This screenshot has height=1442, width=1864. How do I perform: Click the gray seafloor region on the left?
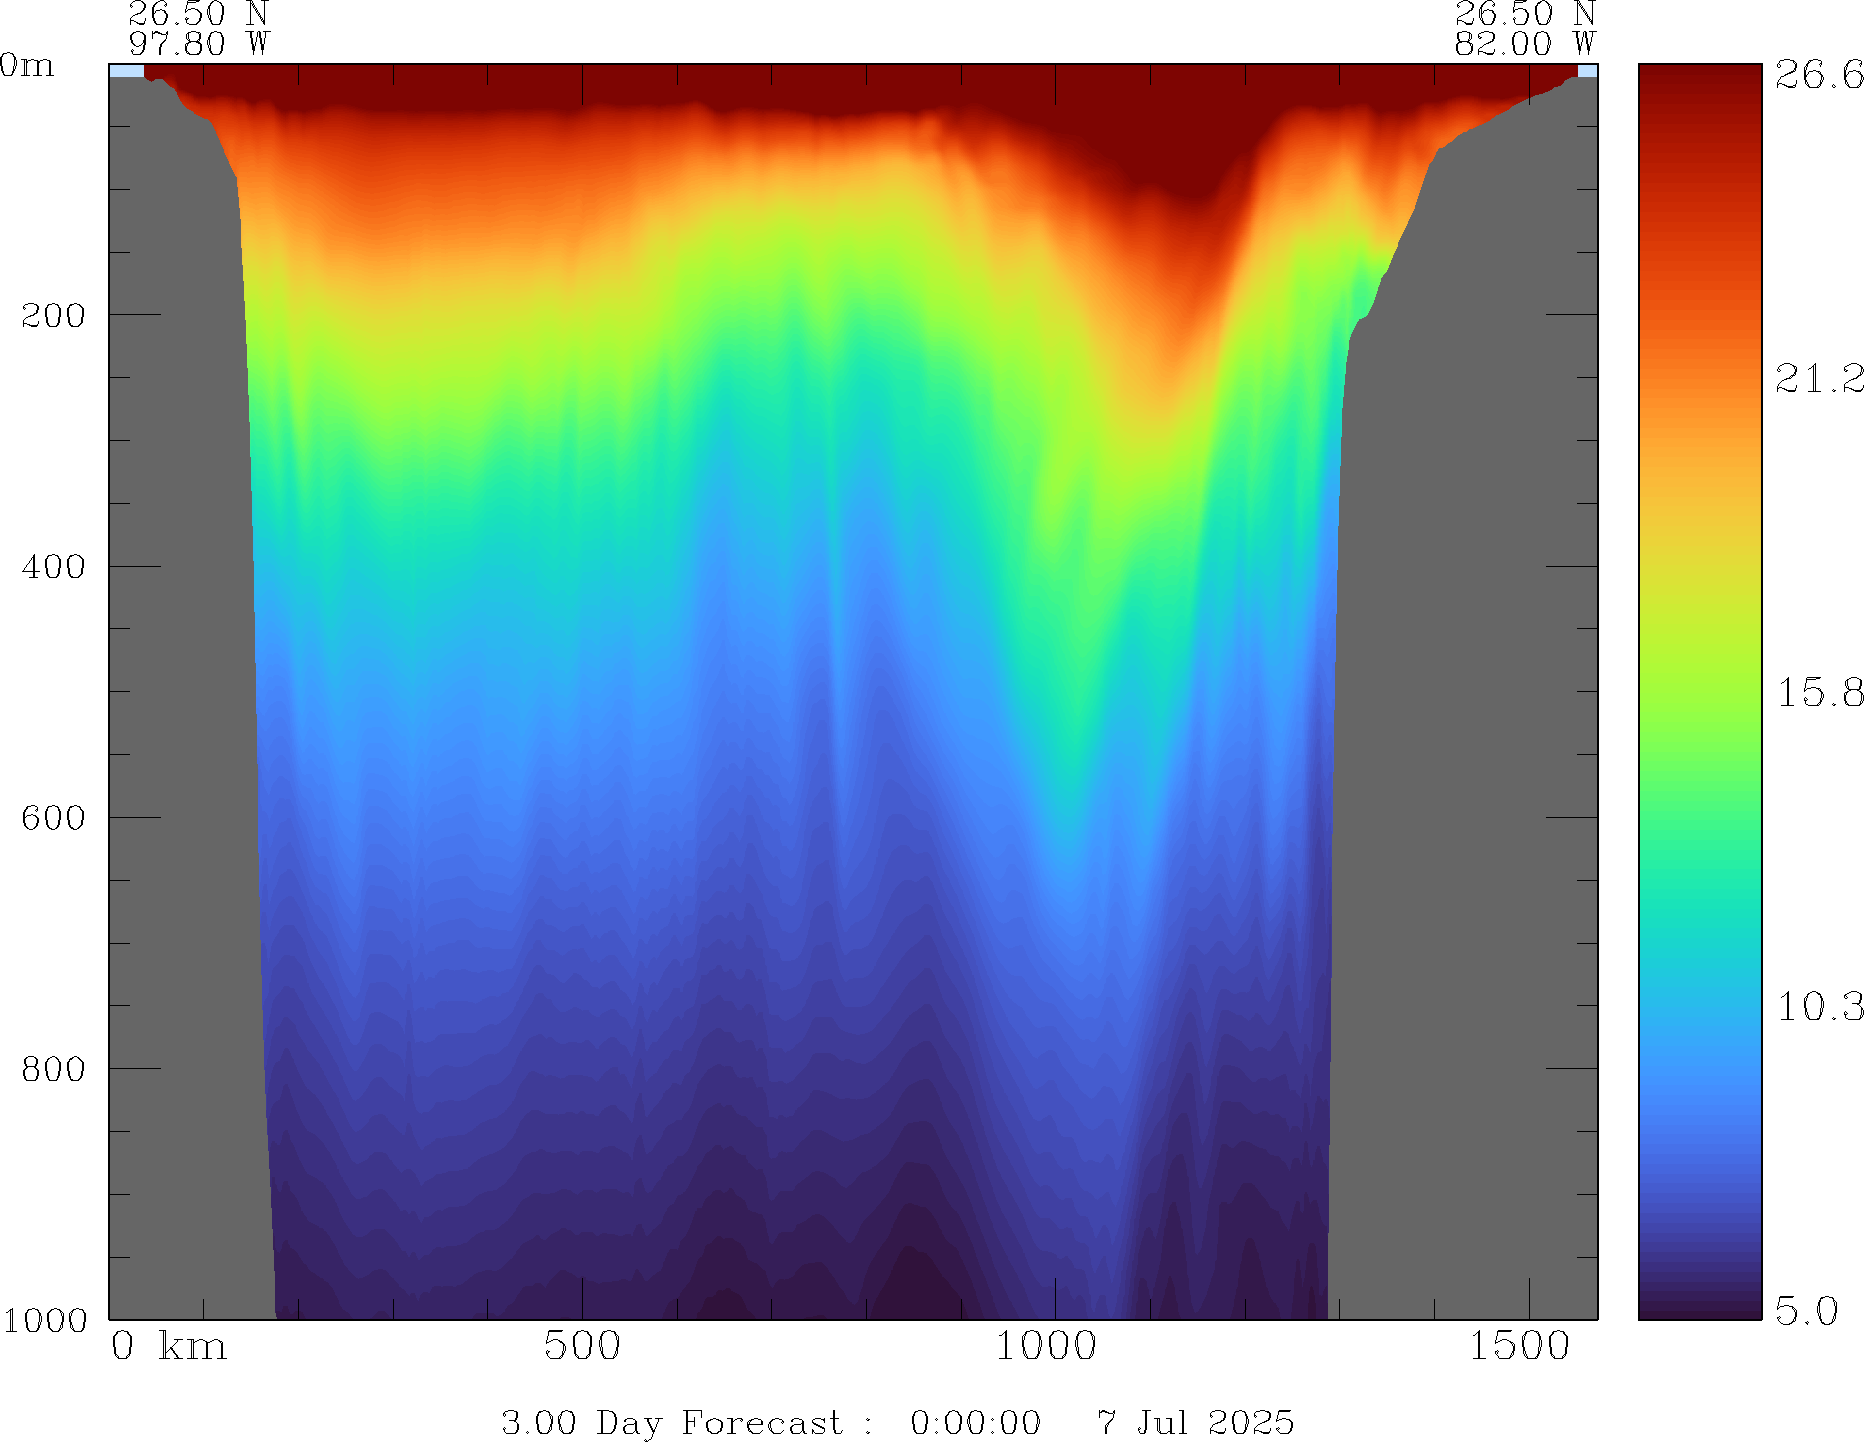point(180,700)
